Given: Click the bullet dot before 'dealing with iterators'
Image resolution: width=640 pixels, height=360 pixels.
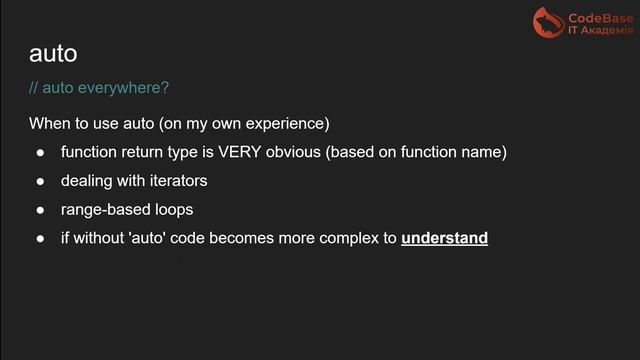Looking at the screenshot, I should pos(40,182).
